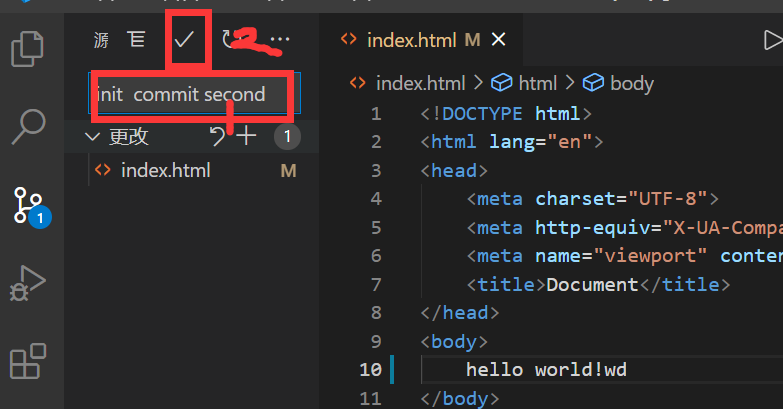Open the Explorer view in activity bar
783x409 pixels.
click(27, 49)
